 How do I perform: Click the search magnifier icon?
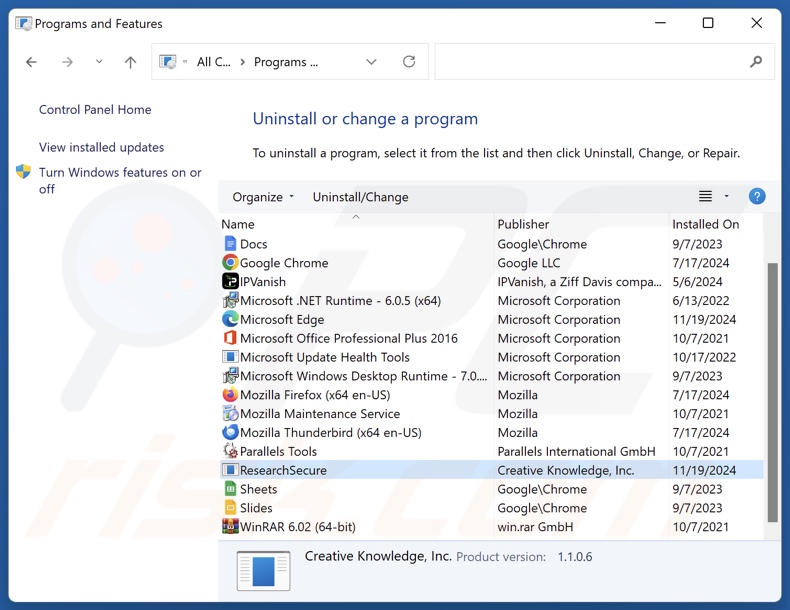point(756,61)
